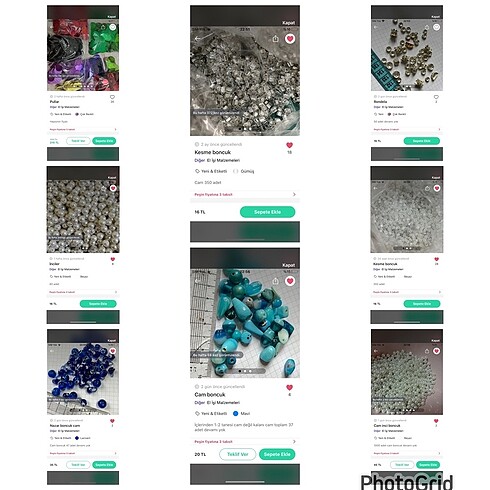The width and height of the screenshot is (490, 490).
Task: Tap Kapat above the Cam boncuk listing
Action: click(288, 265)
